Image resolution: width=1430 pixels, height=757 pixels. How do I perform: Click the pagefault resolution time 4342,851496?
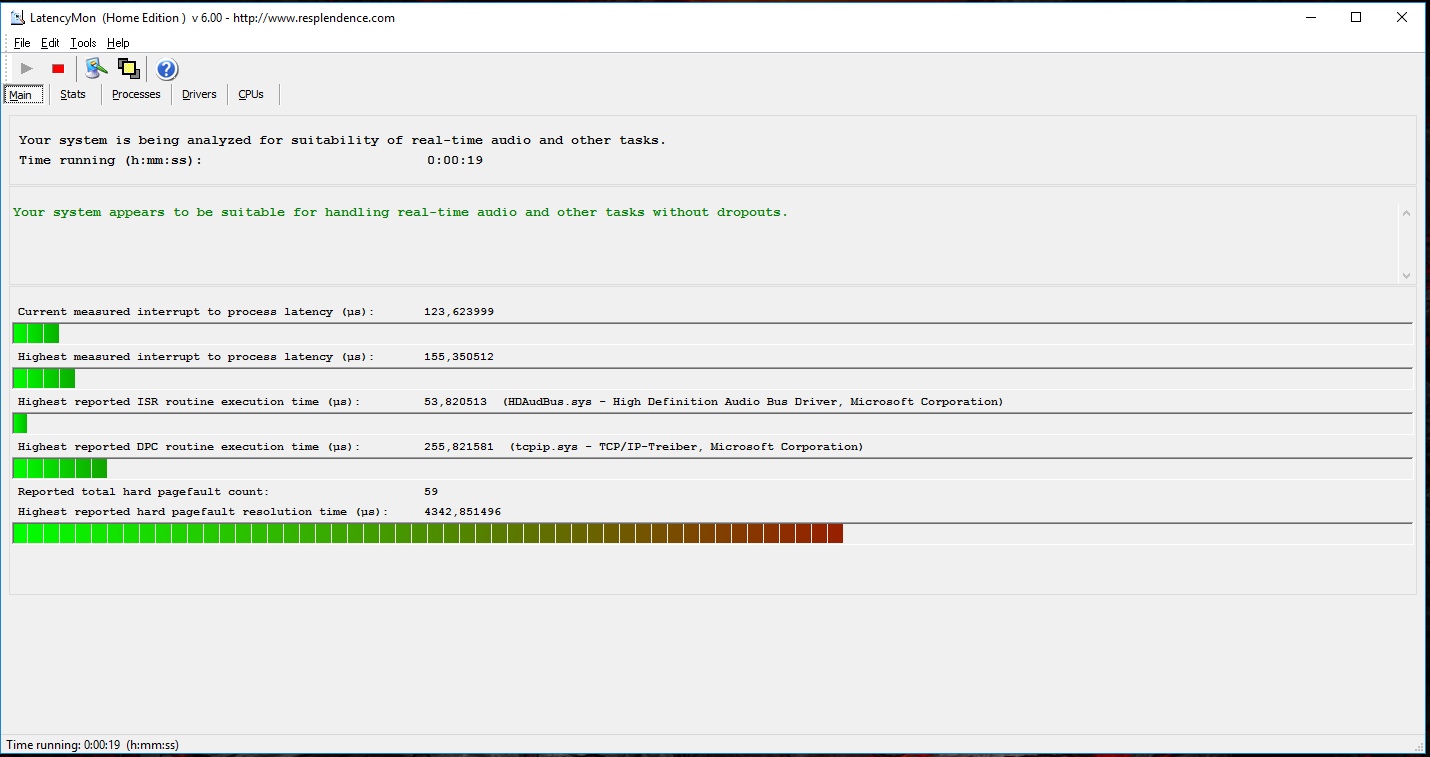463,512
